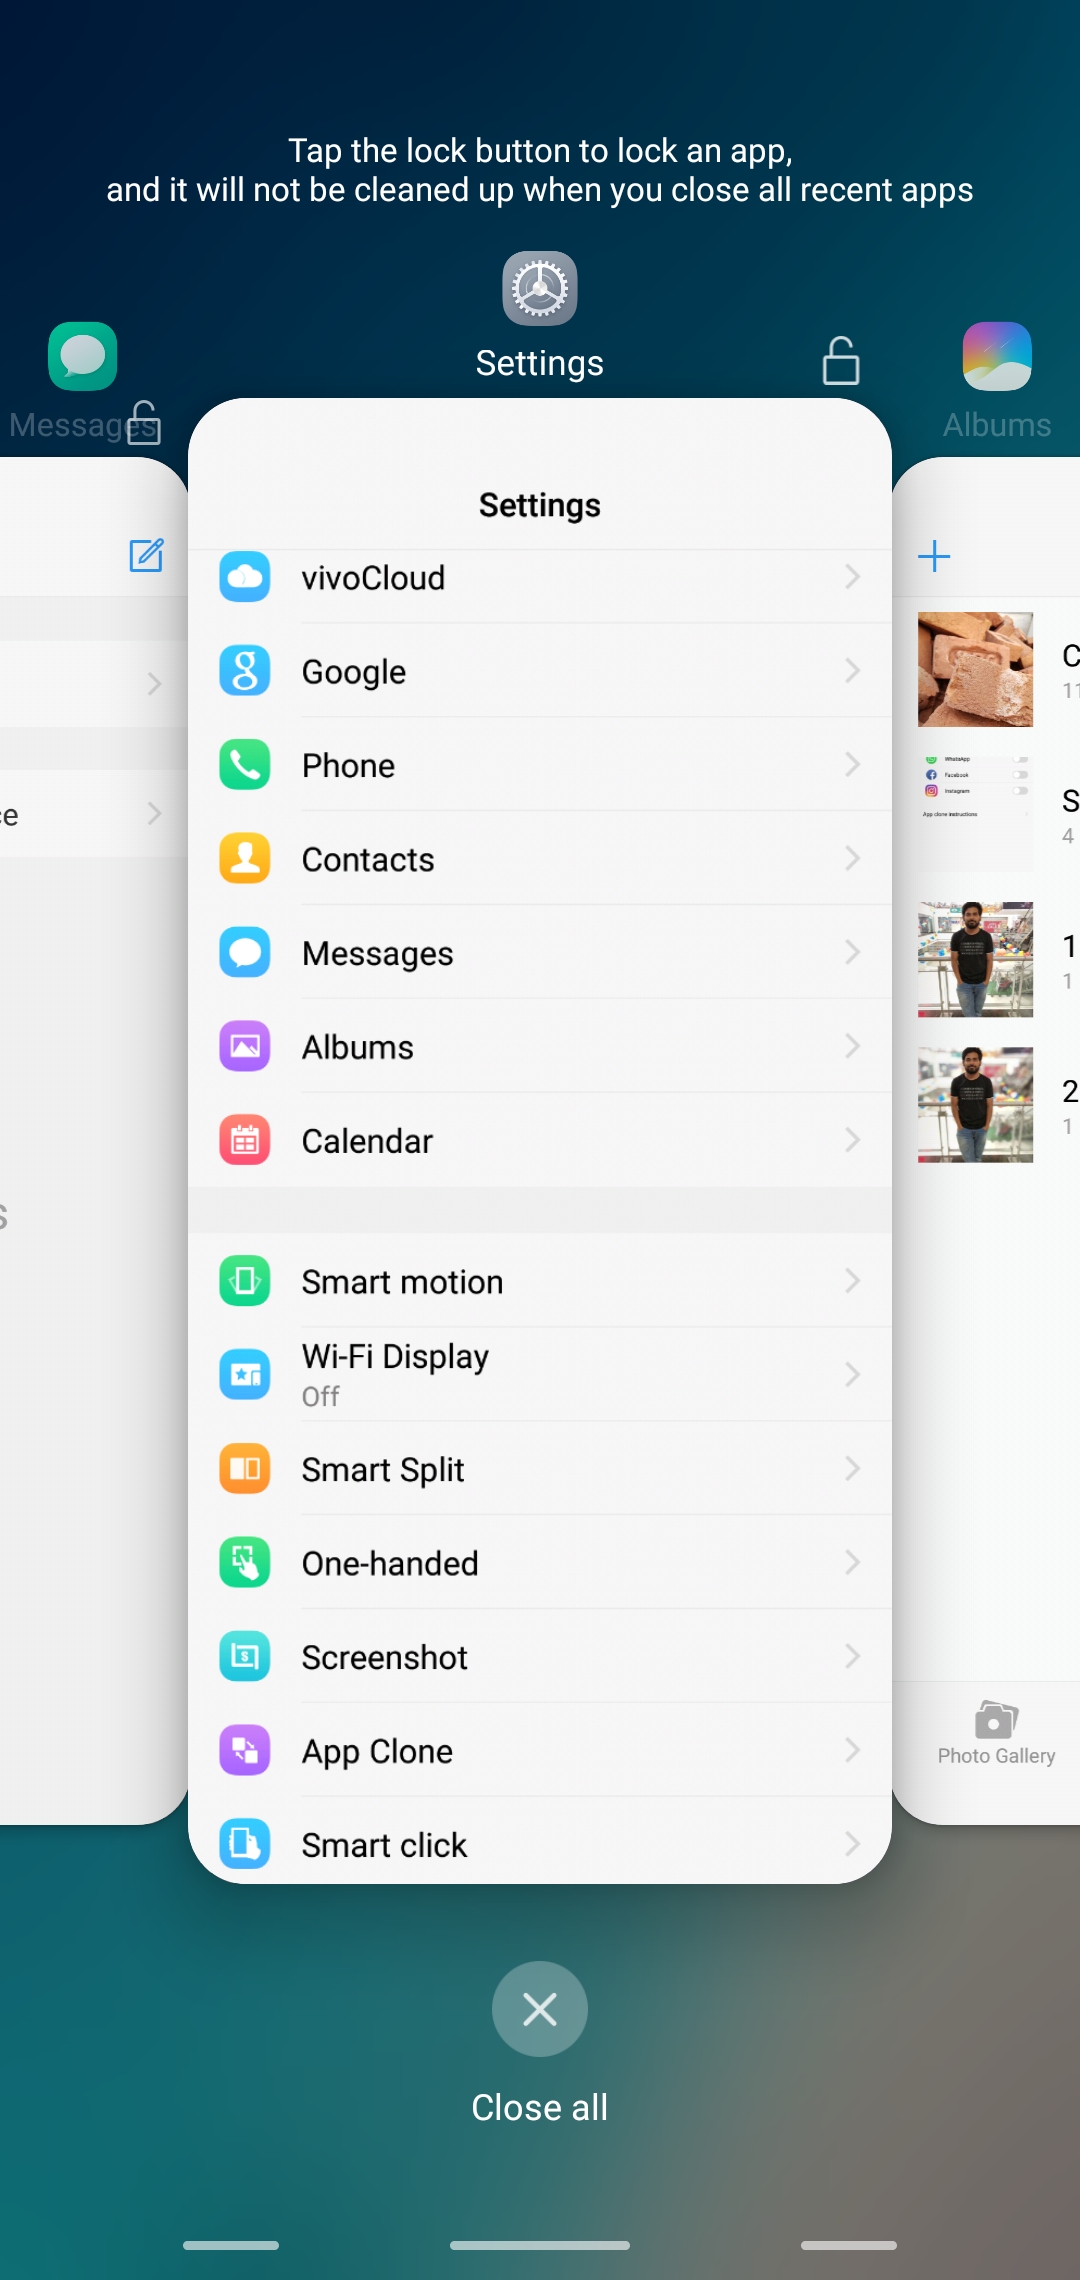Viewport: 1080px width, 2280px height.
Task: Tap the Close all X button
Action: [540, 2009]
